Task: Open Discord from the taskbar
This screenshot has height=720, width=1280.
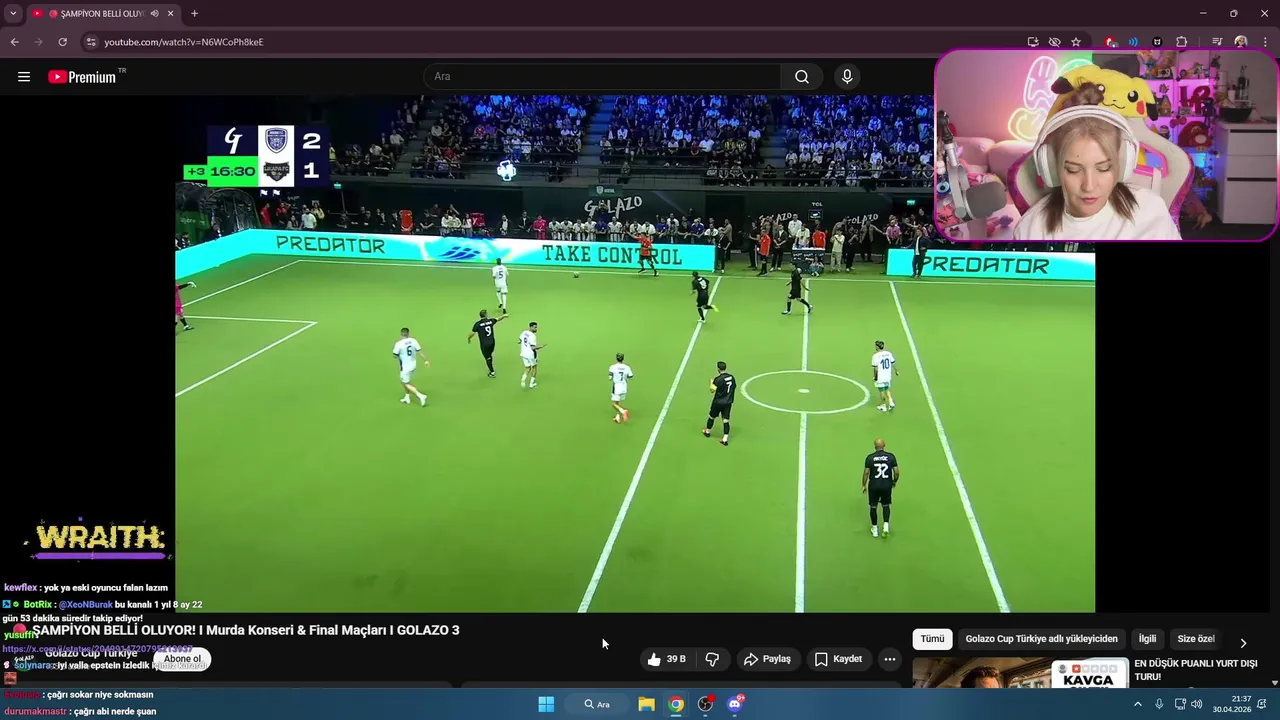Action: [735, 704]
